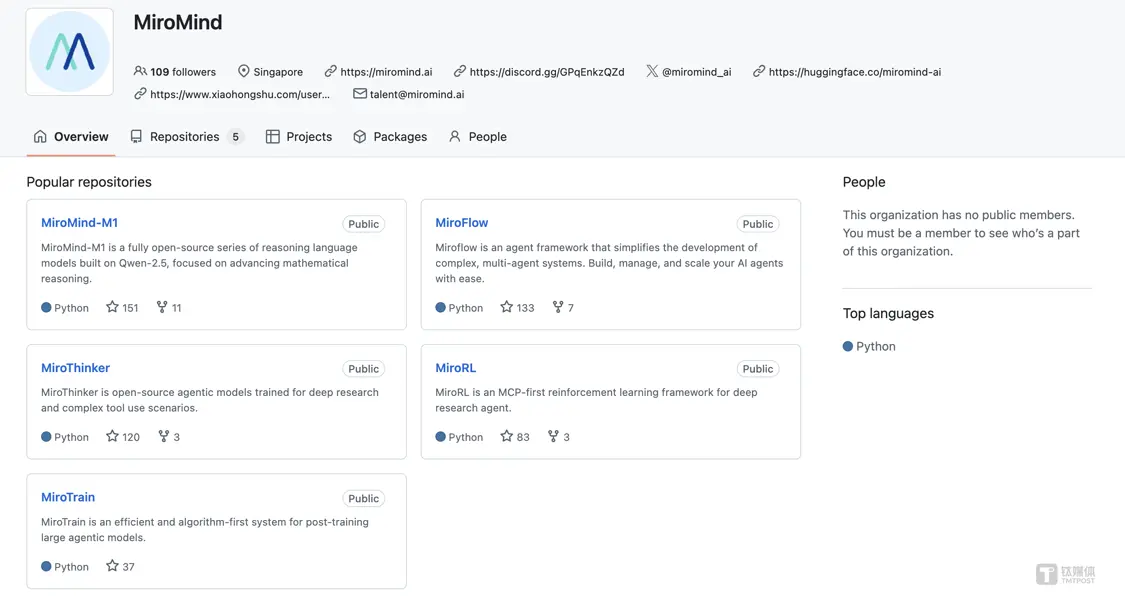Open the MiroFlow repository
This screenshot has height=606, width=1125.
461,223
